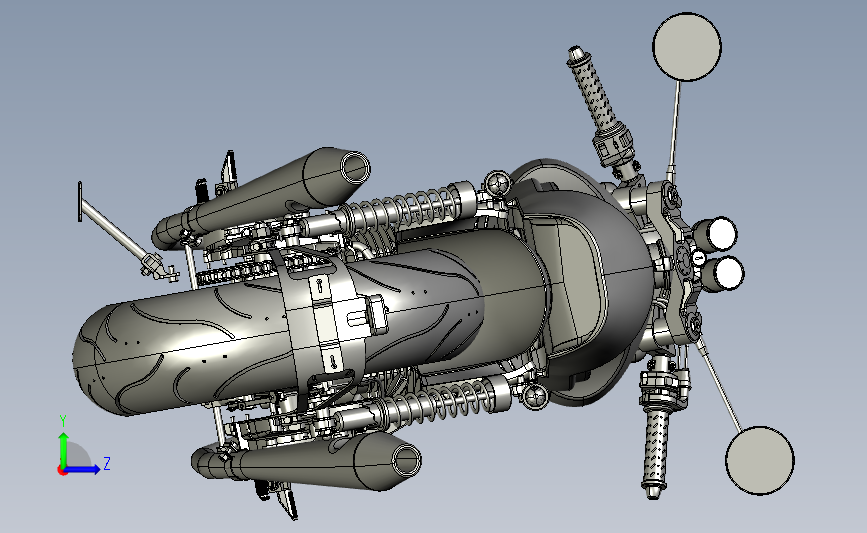
Task: Select the round mirror at the top right
Action: pos(687,47)
